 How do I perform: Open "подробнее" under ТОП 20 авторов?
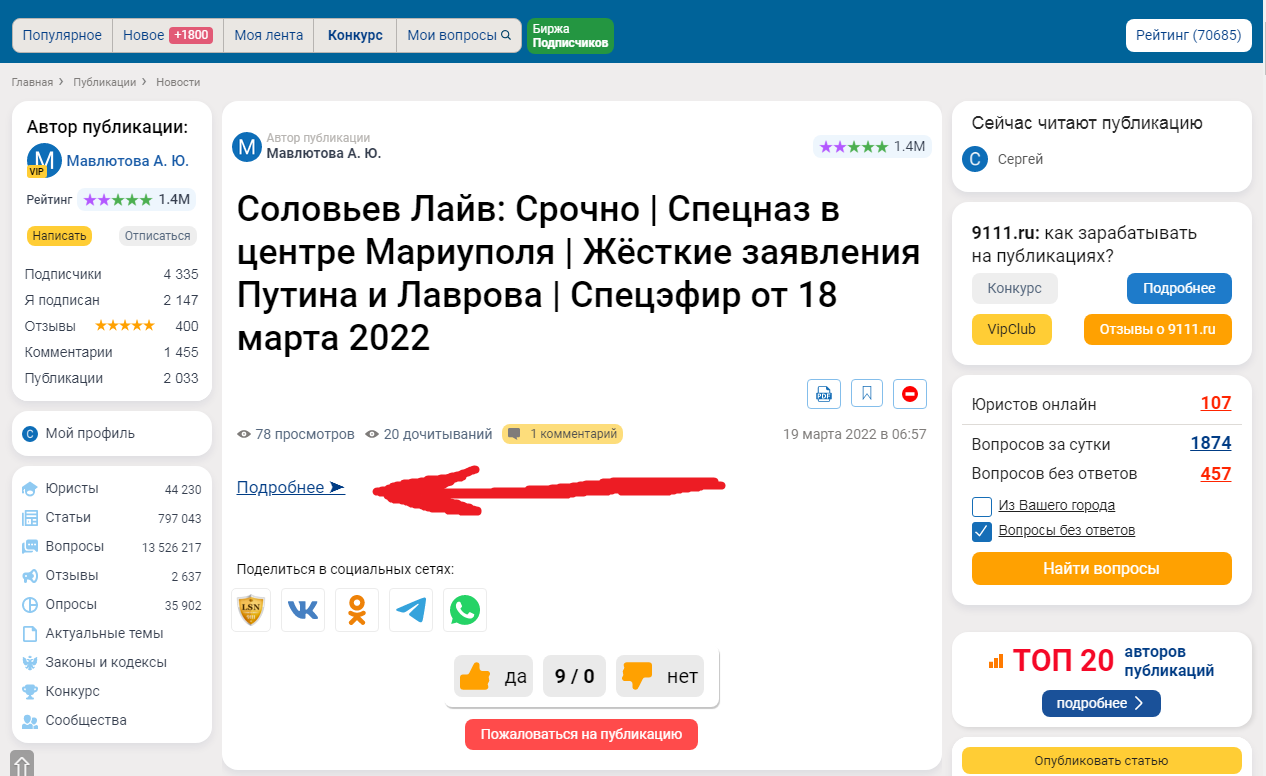pyautogui.click(x=1101, y=703)
